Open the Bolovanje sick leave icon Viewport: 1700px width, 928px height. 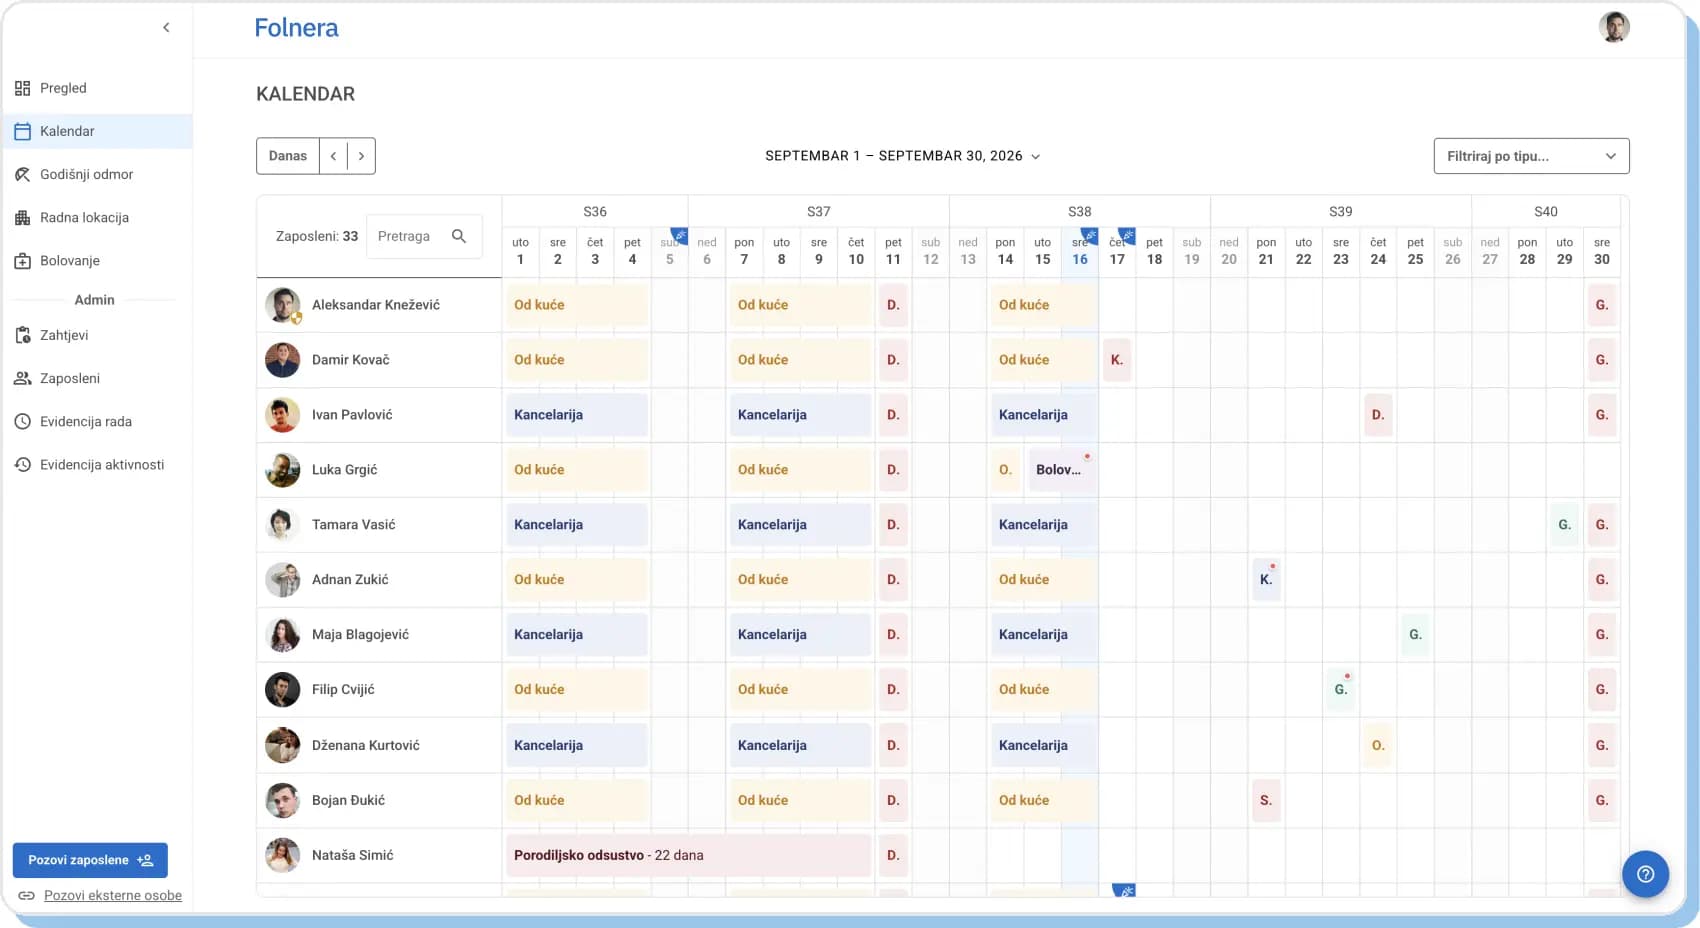(23, 261)
